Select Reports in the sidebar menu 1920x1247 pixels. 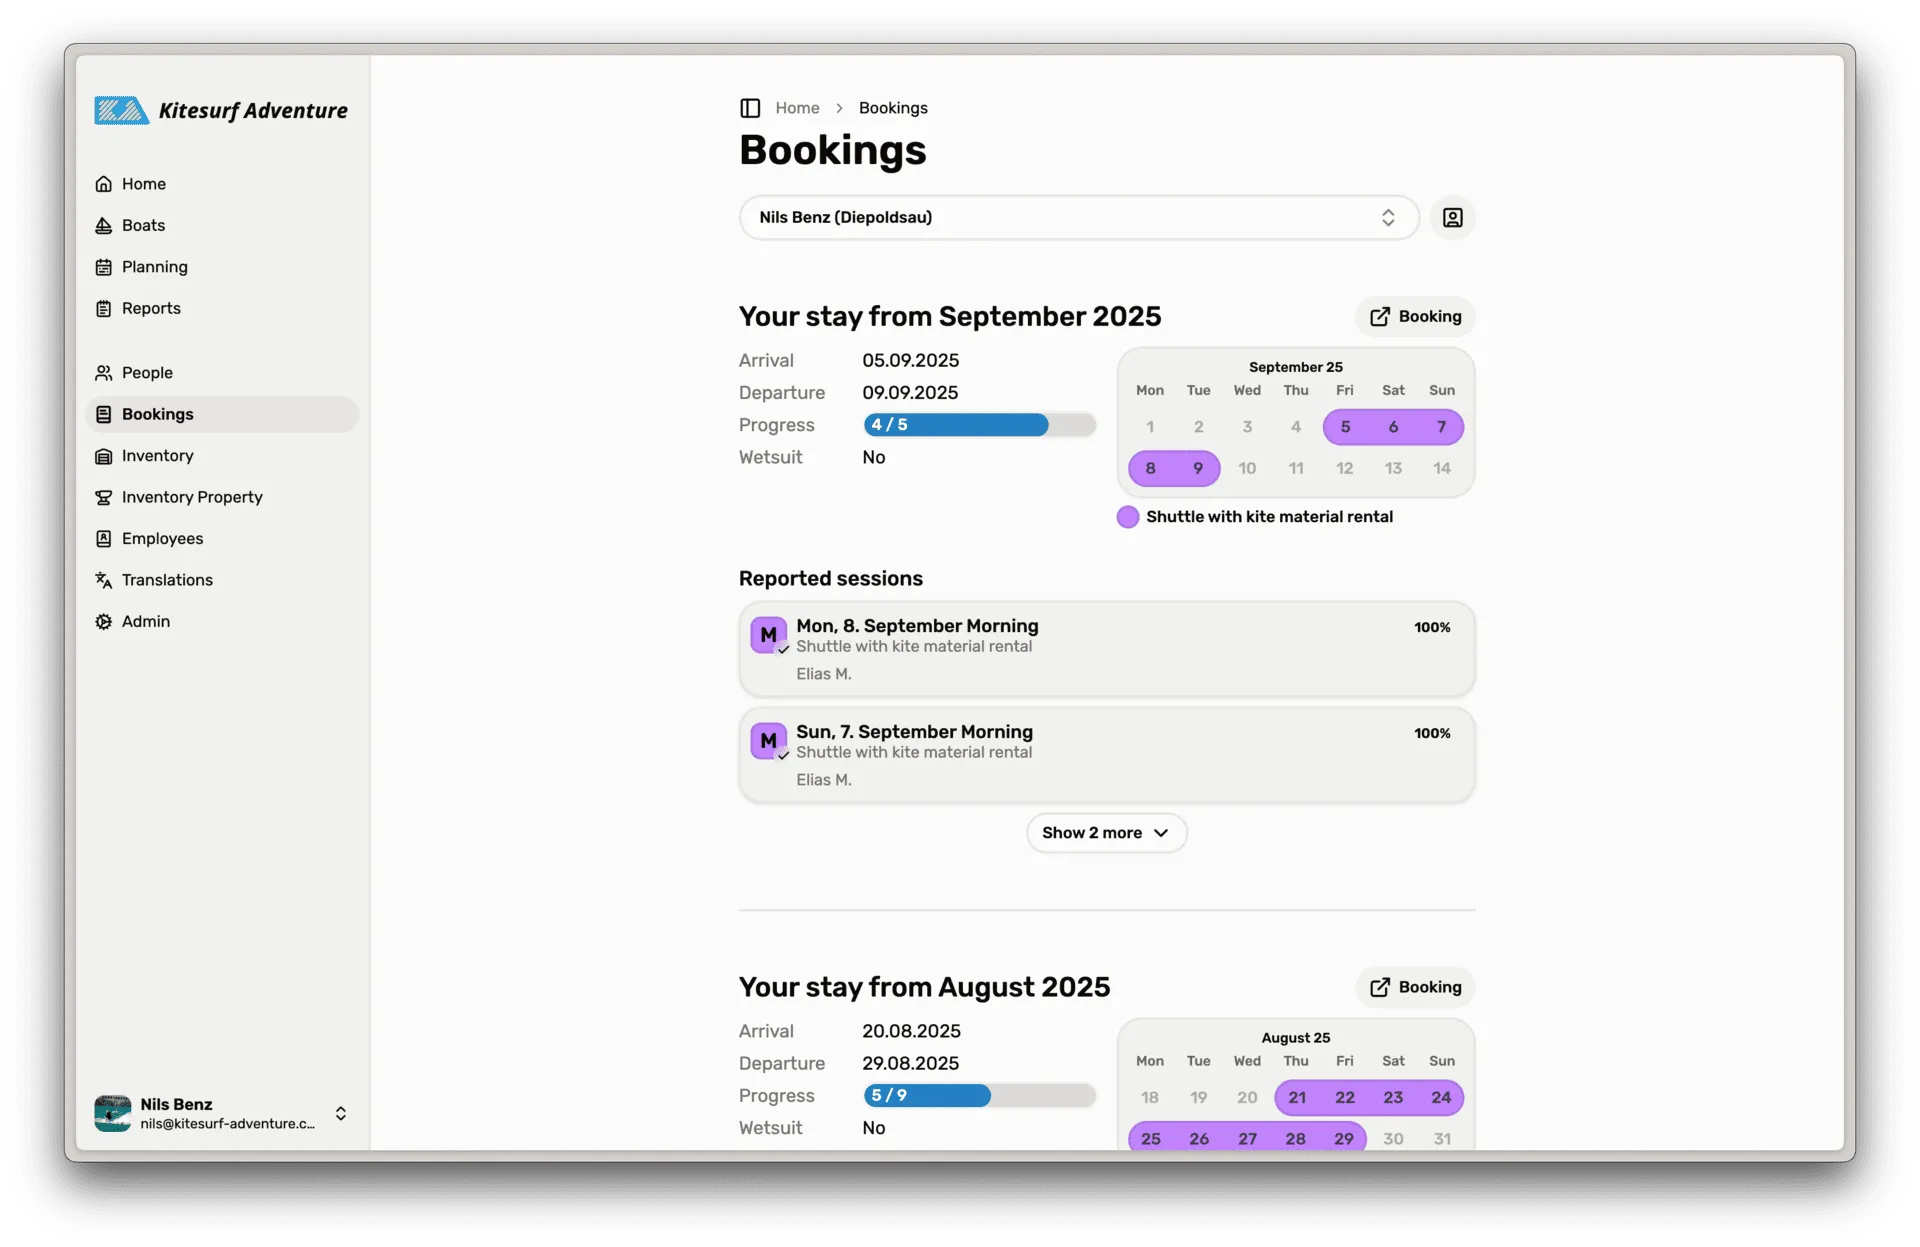151,309
